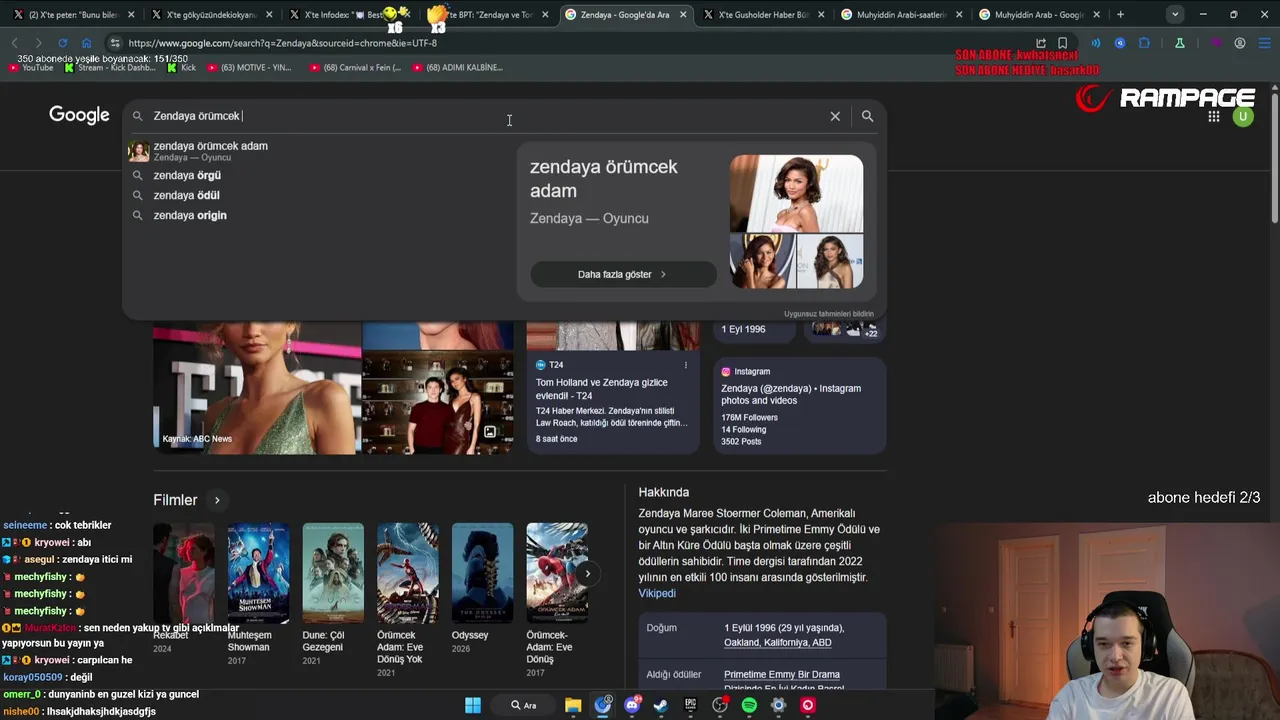Open Muhteşem Showman movie poster
The height and width of the screenshot is (720, 1280).
[x=258, y=573]
